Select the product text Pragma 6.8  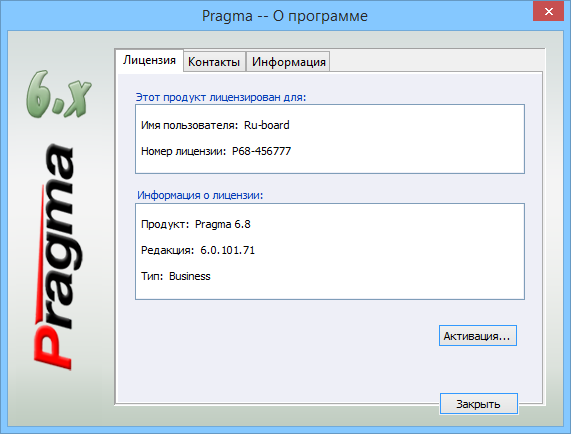(223, 224)
